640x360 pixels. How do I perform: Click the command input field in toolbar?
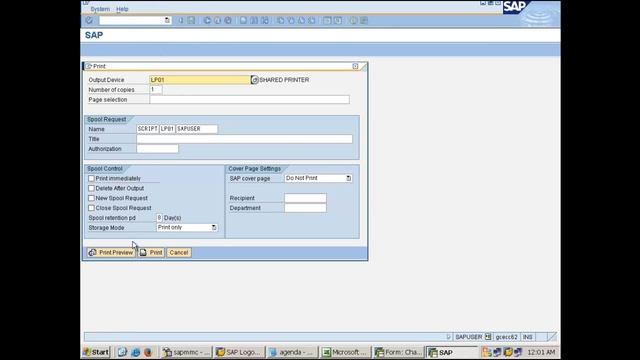point(131,20)
